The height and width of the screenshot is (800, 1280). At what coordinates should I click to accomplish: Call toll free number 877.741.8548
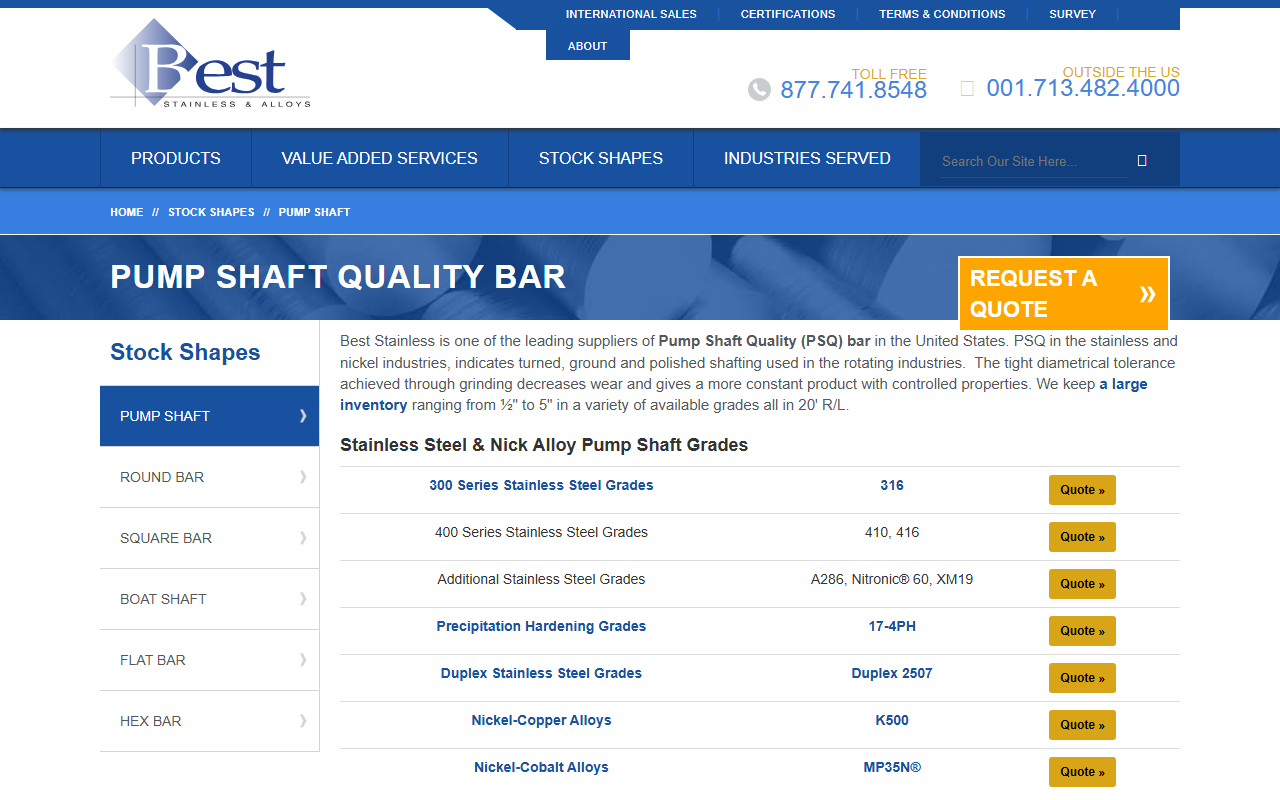coord(853,90)
